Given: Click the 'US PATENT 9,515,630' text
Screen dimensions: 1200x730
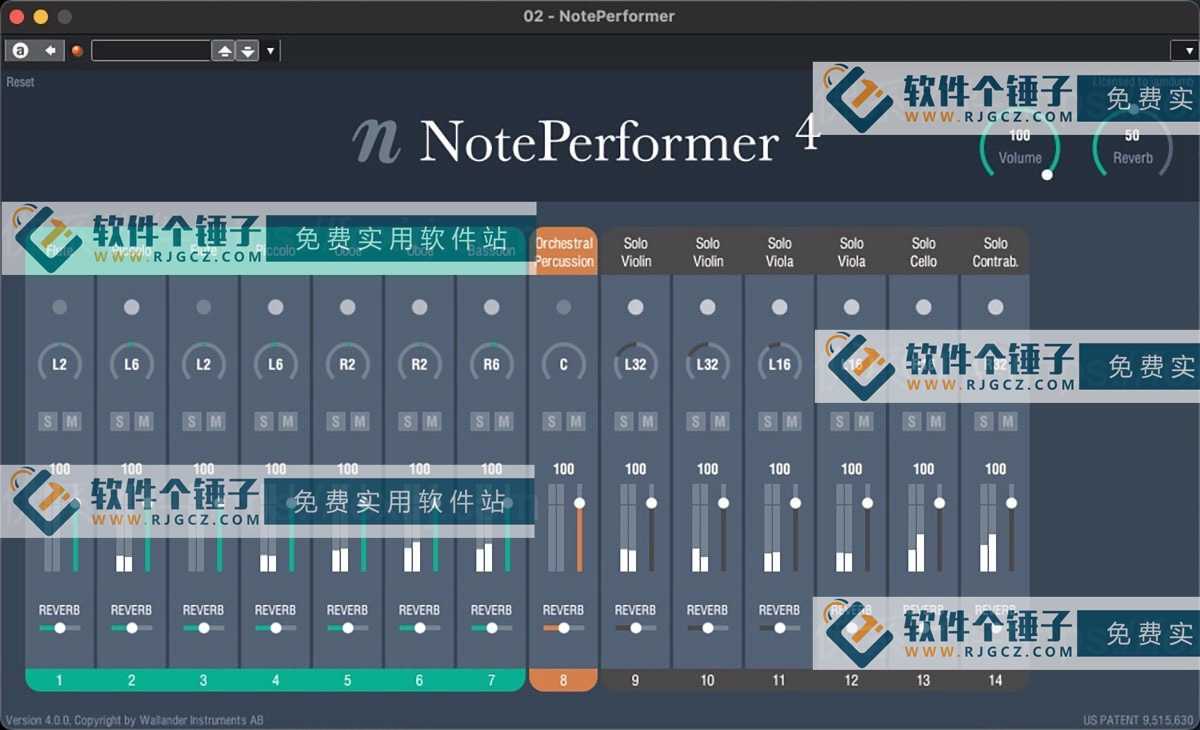Looking at the screenshot, I should [1138, 720].
